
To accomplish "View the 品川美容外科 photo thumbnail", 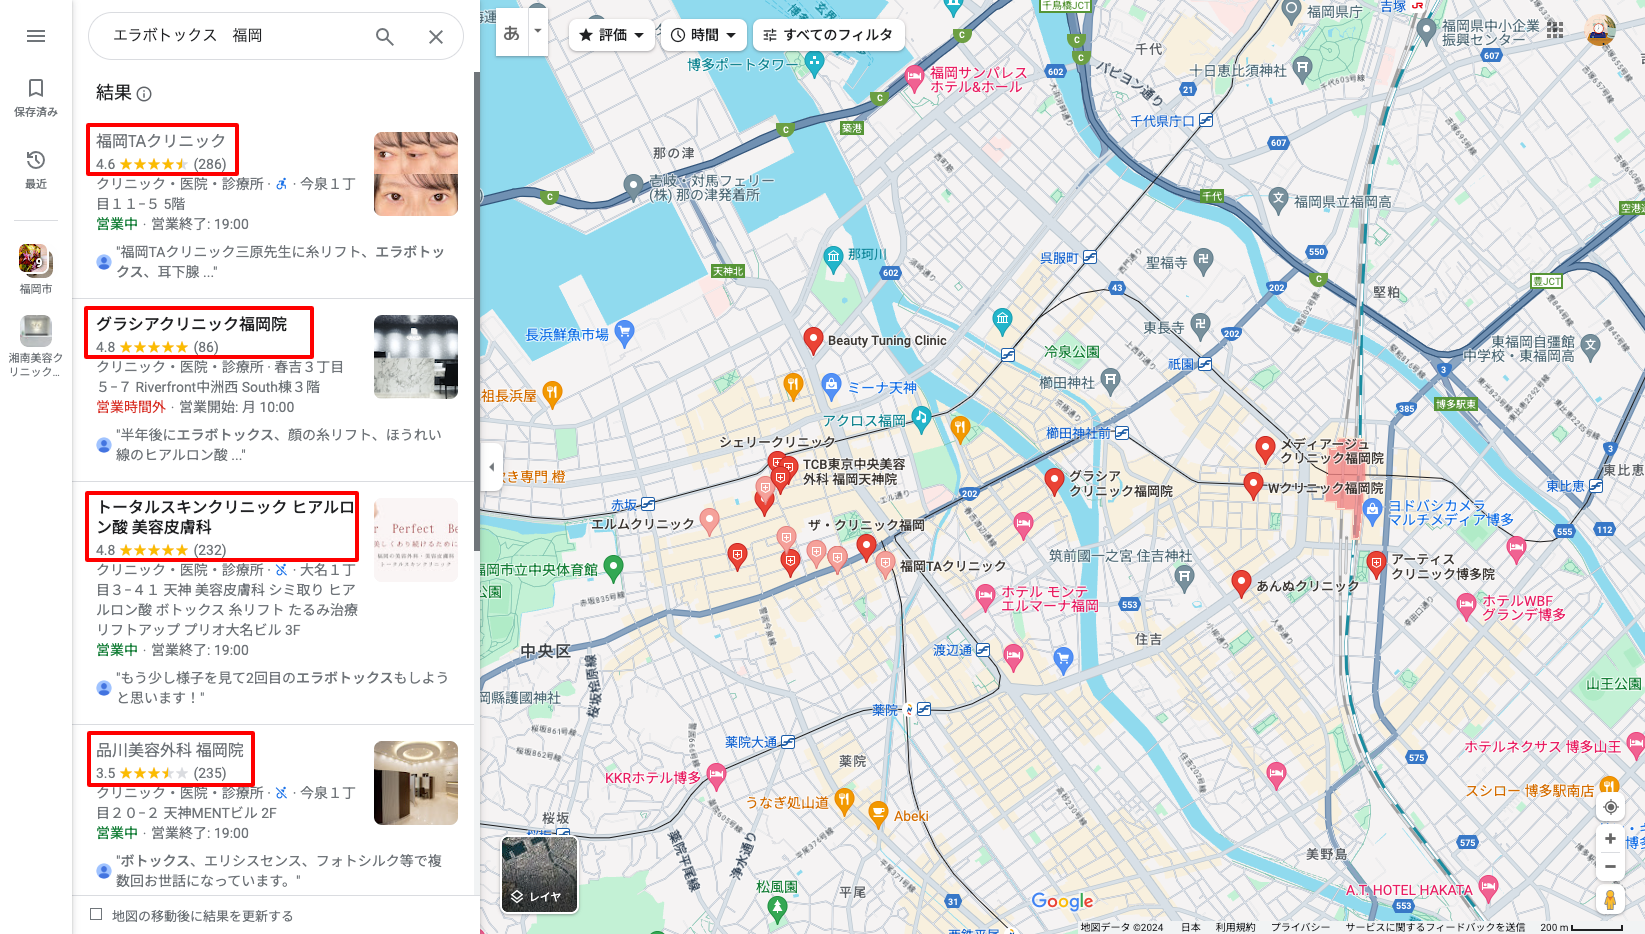I will point(416,783).
